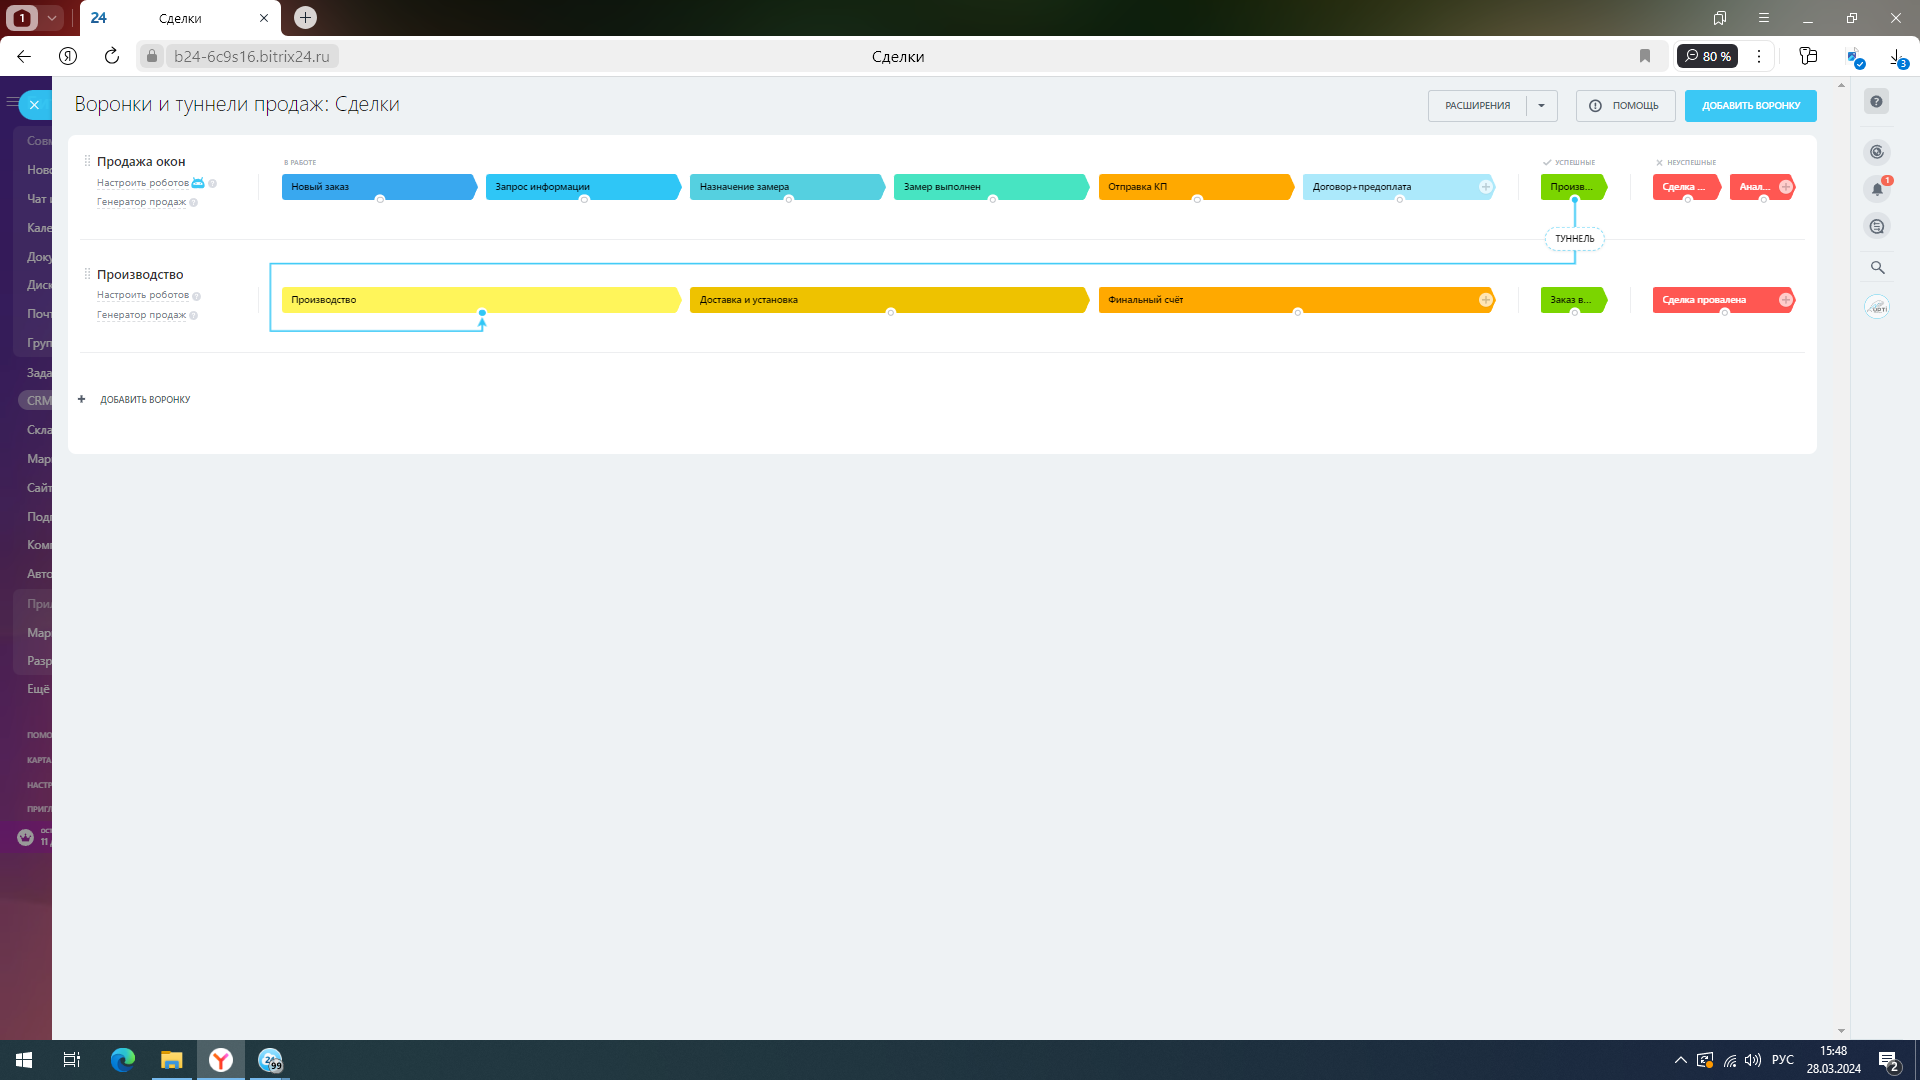Click plus icon on Финальный счёт stage

click(x=1486, y=300)
